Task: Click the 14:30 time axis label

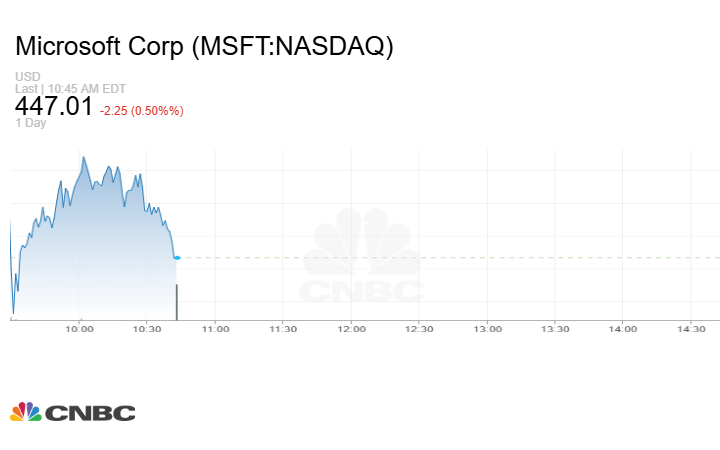Action: pos(691,328)
